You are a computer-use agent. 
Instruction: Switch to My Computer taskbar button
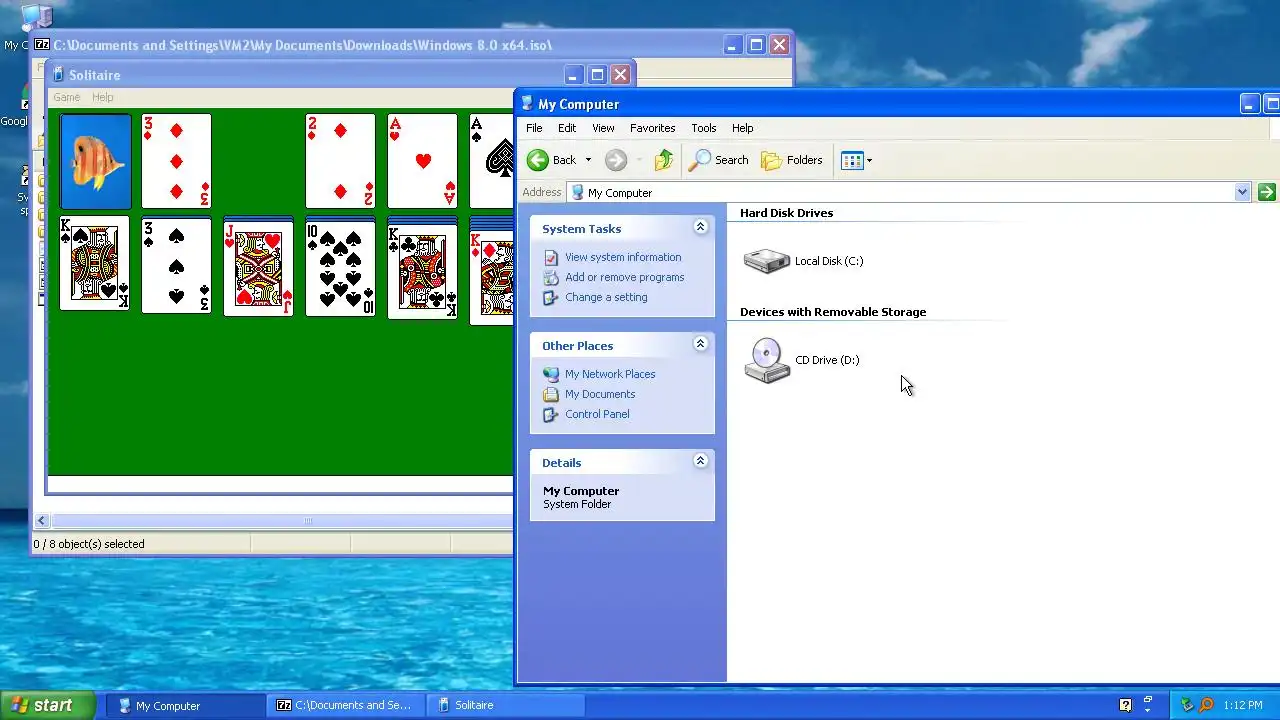coord(185,705)
